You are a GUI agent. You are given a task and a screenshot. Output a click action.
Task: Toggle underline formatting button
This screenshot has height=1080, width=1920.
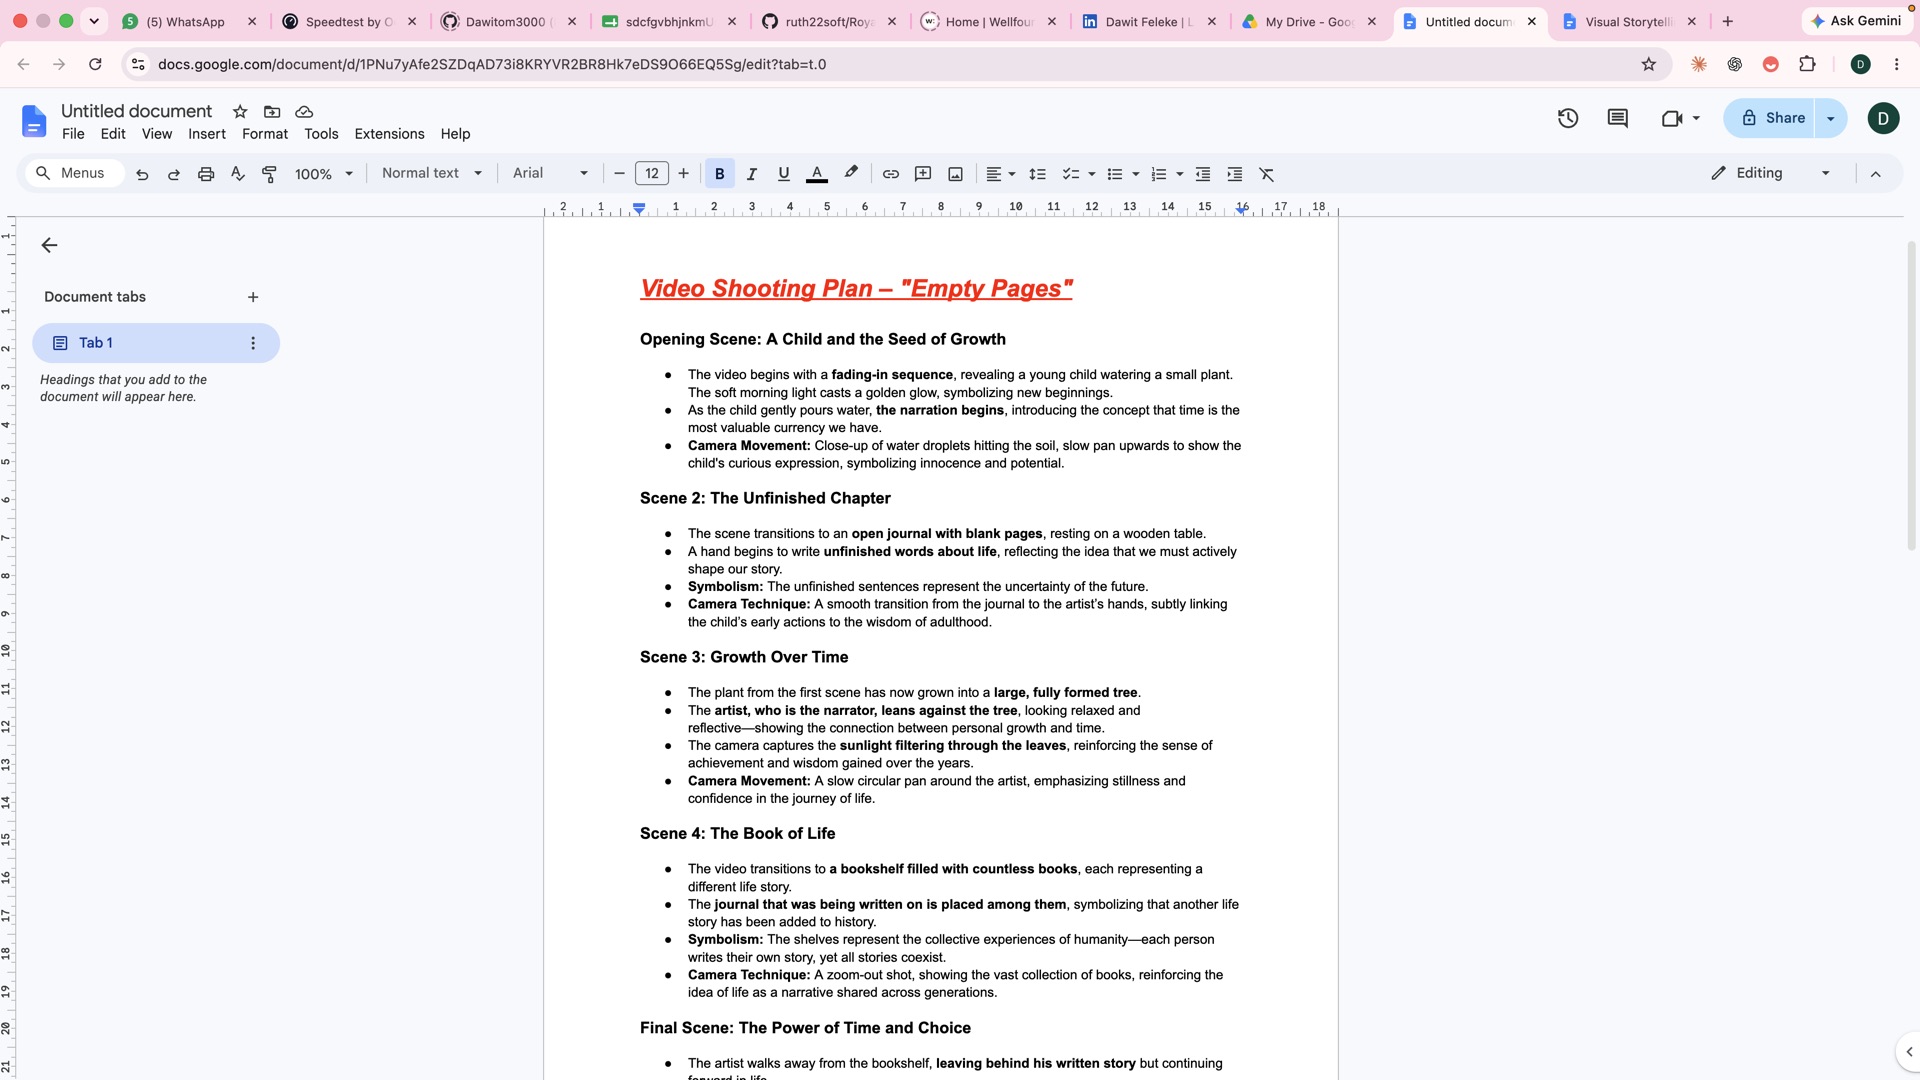pyautogui.click(x=784, y=174)
